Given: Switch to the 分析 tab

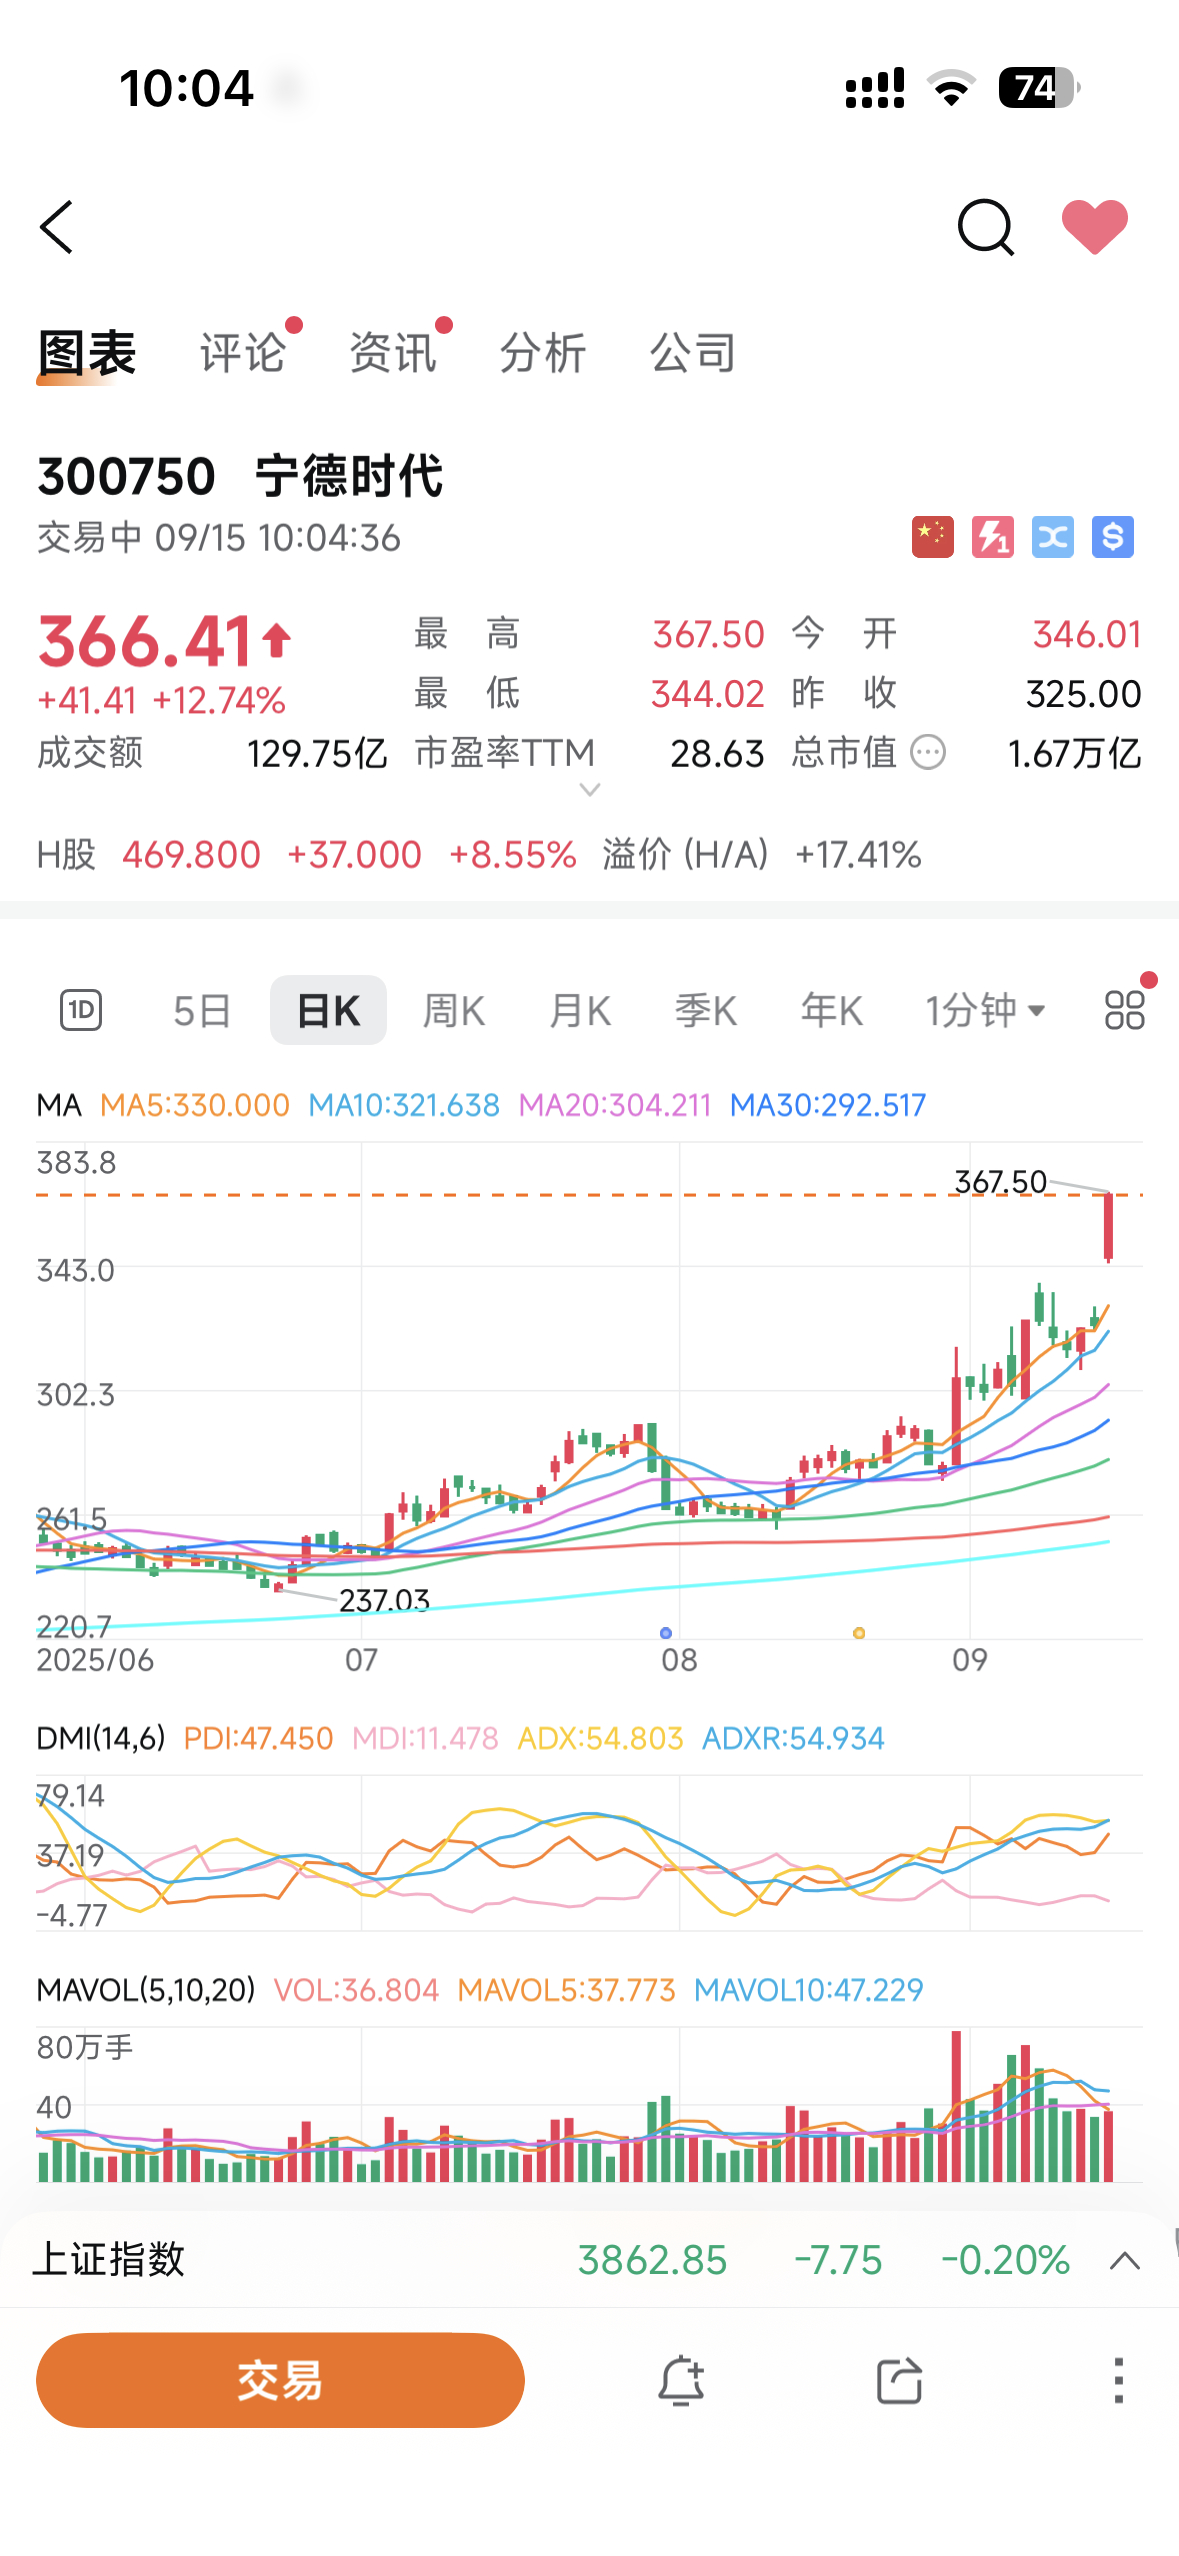Looking at the screenshot, I should pos(543,354).
